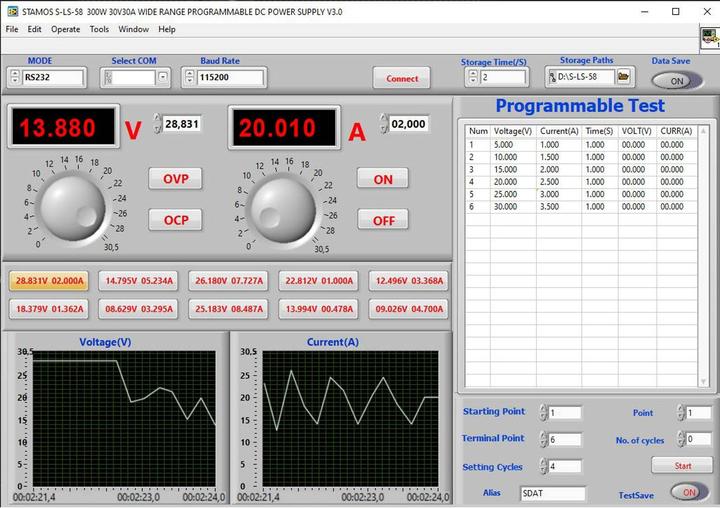The image size is (720, 508).
Task: Click the Starting Point stepper arrows
Action: coord(543,412)
